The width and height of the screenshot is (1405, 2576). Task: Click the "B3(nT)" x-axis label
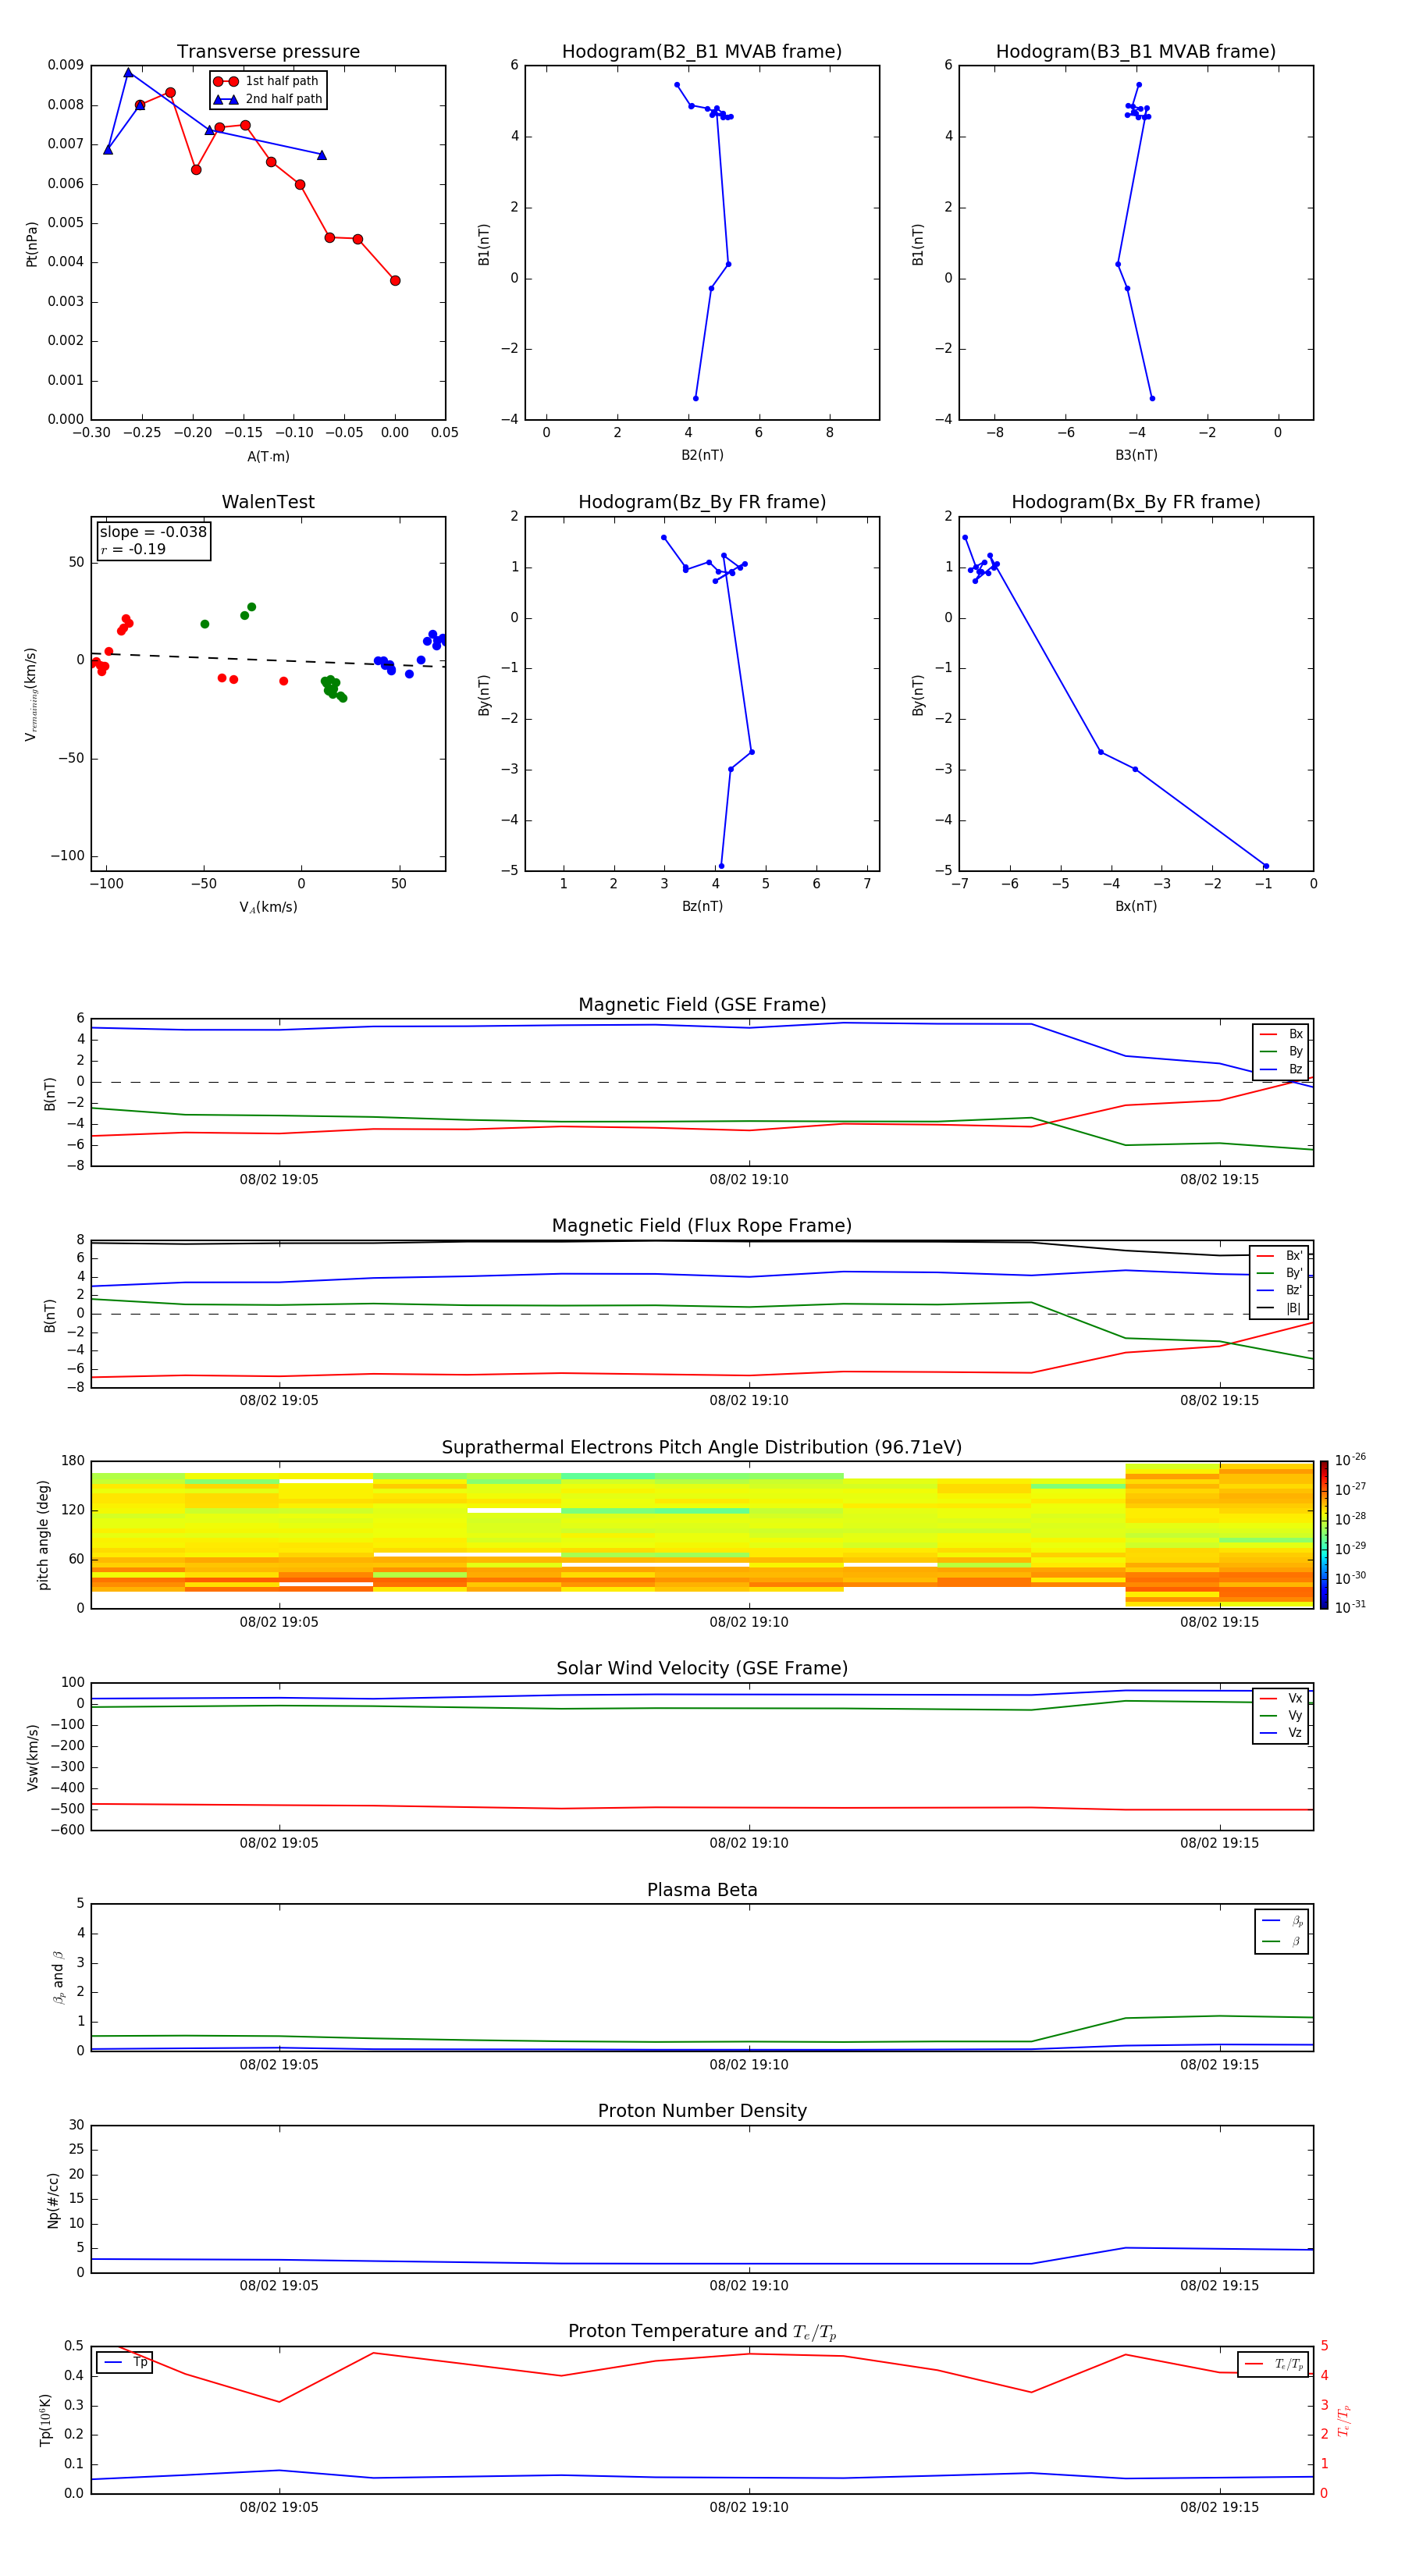pos(1136,456)
